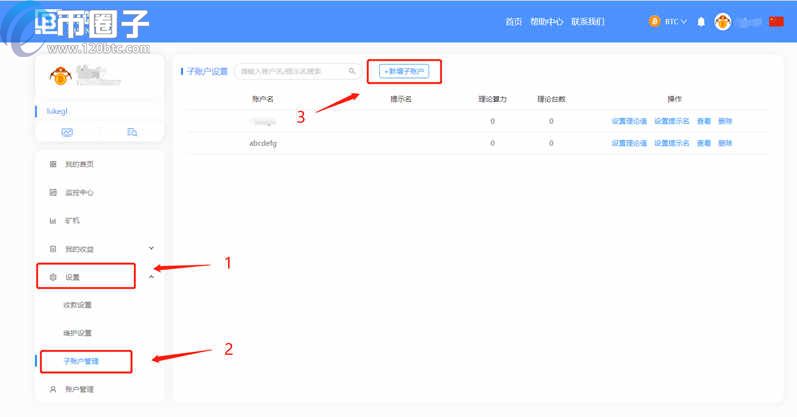Screen dimensions: 797x417
Task: Expand the 我的收益 submenu chevron
Action: (151, 248)
